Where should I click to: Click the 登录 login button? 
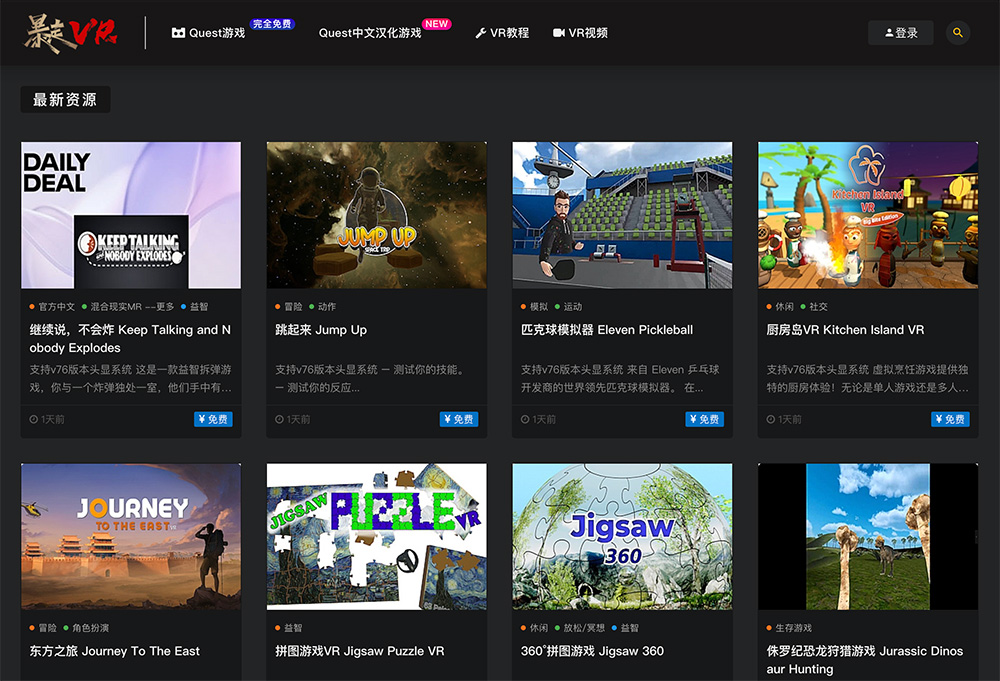pos(901,33)
